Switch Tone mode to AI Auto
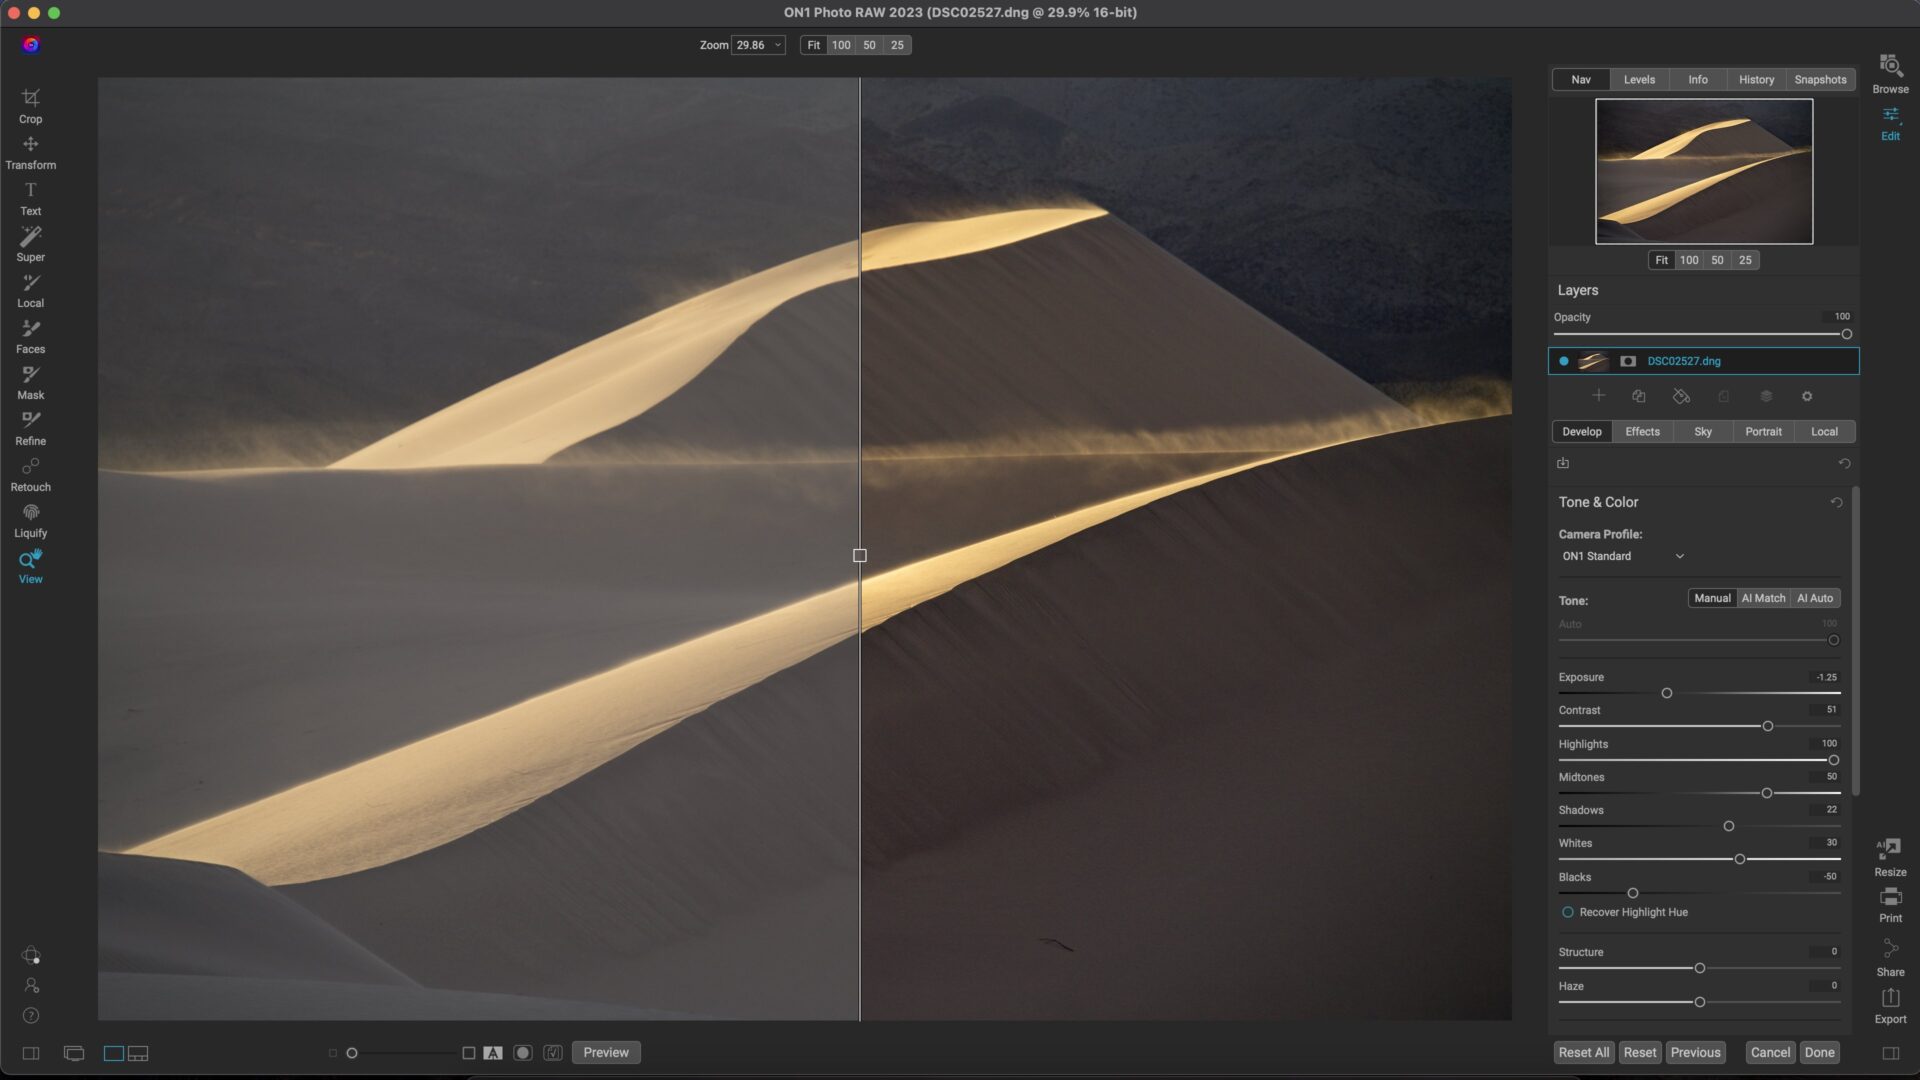 [1815, 598]
